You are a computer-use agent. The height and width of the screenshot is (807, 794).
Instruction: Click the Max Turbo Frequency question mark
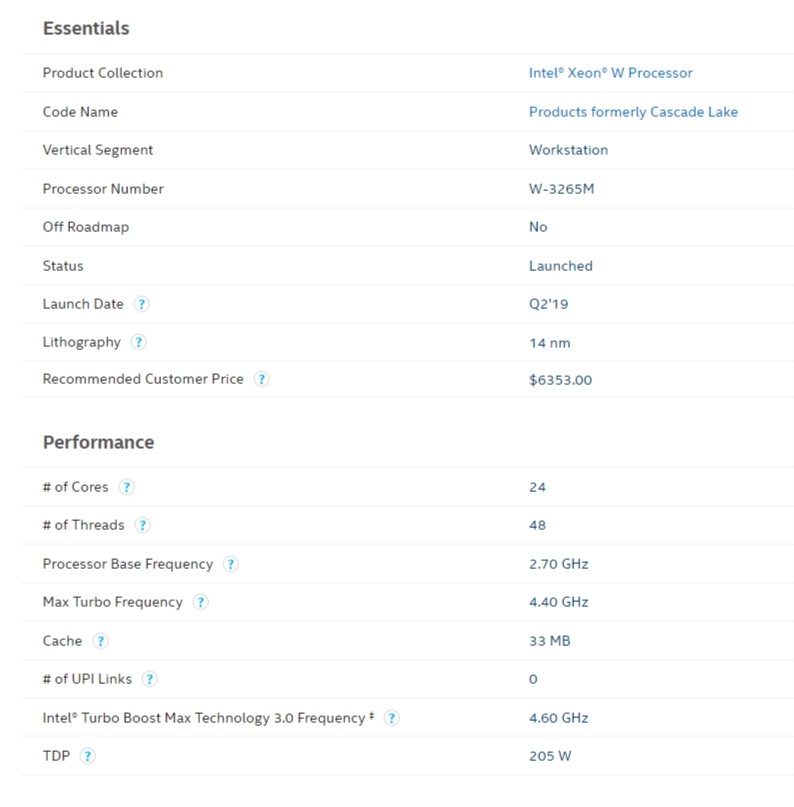tap(201, 602)
